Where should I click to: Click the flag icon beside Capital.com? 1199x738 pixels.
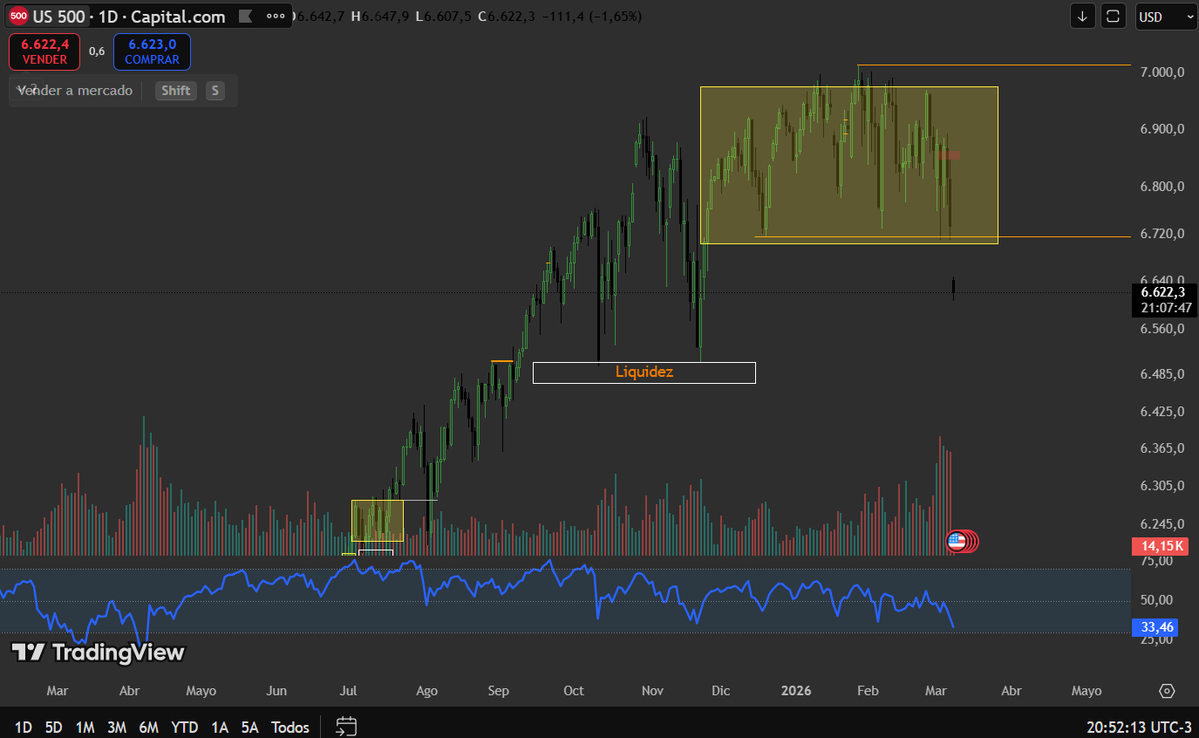click(x=245, y=16)
